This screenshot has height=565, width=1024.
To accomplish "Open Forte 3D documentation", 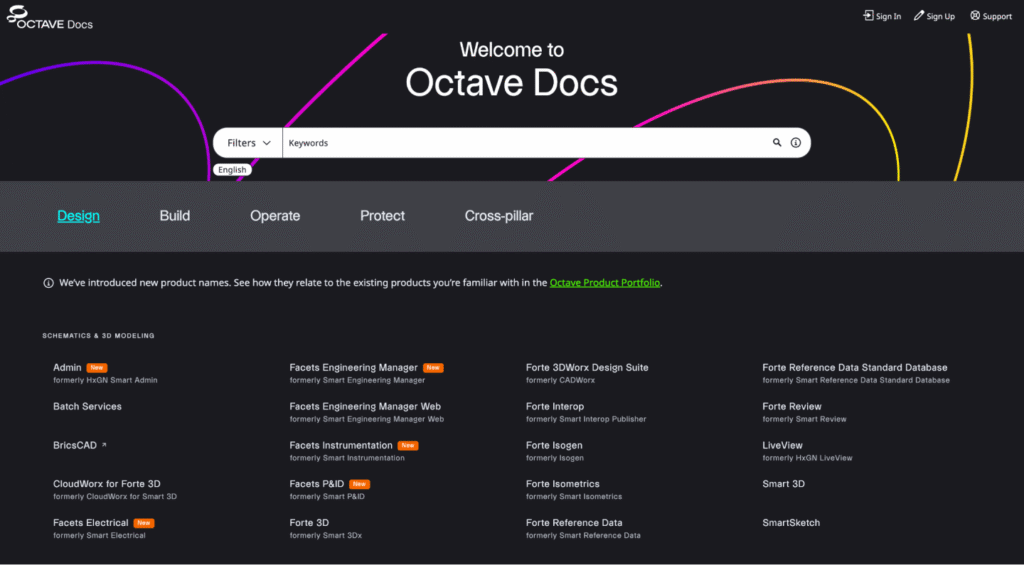I will pyautogui.click(x=309, y=523).
